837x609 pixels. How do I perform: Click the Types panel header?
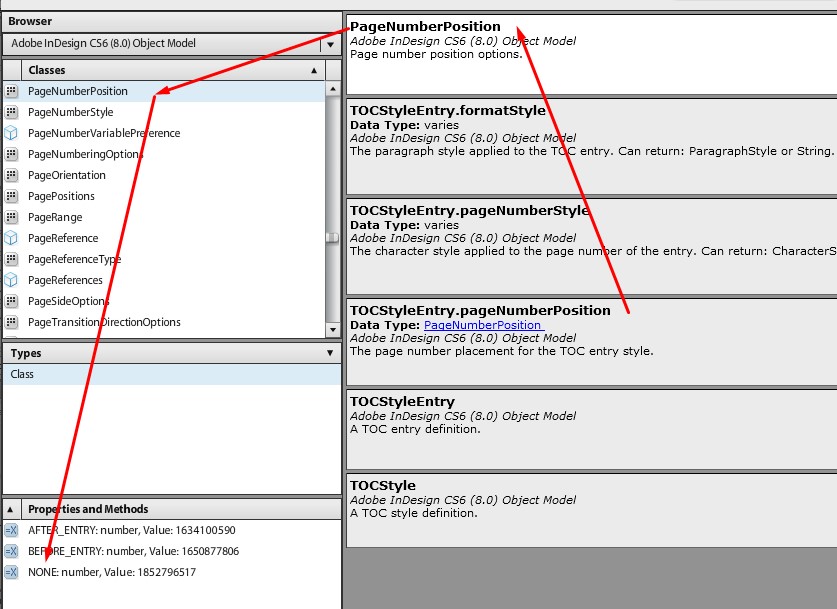[x=172, y=353]
